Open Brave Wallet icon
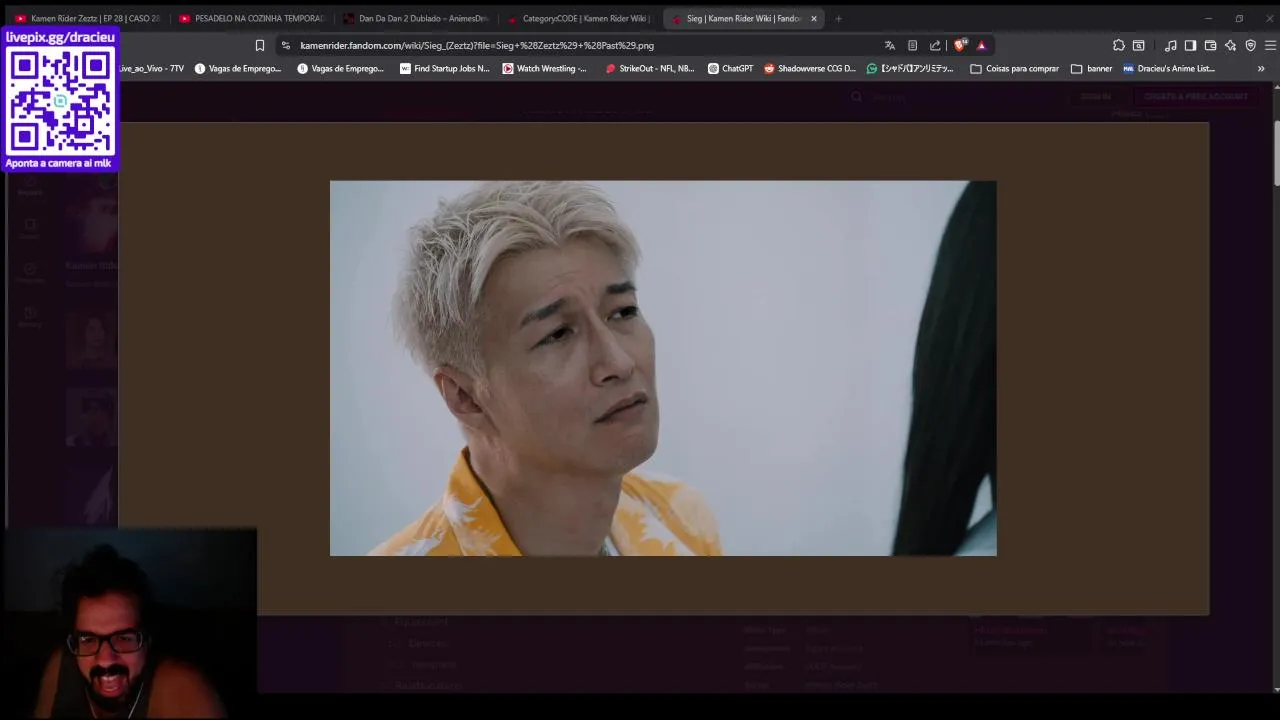The image size is (1280, 720). coord(1210,45)
